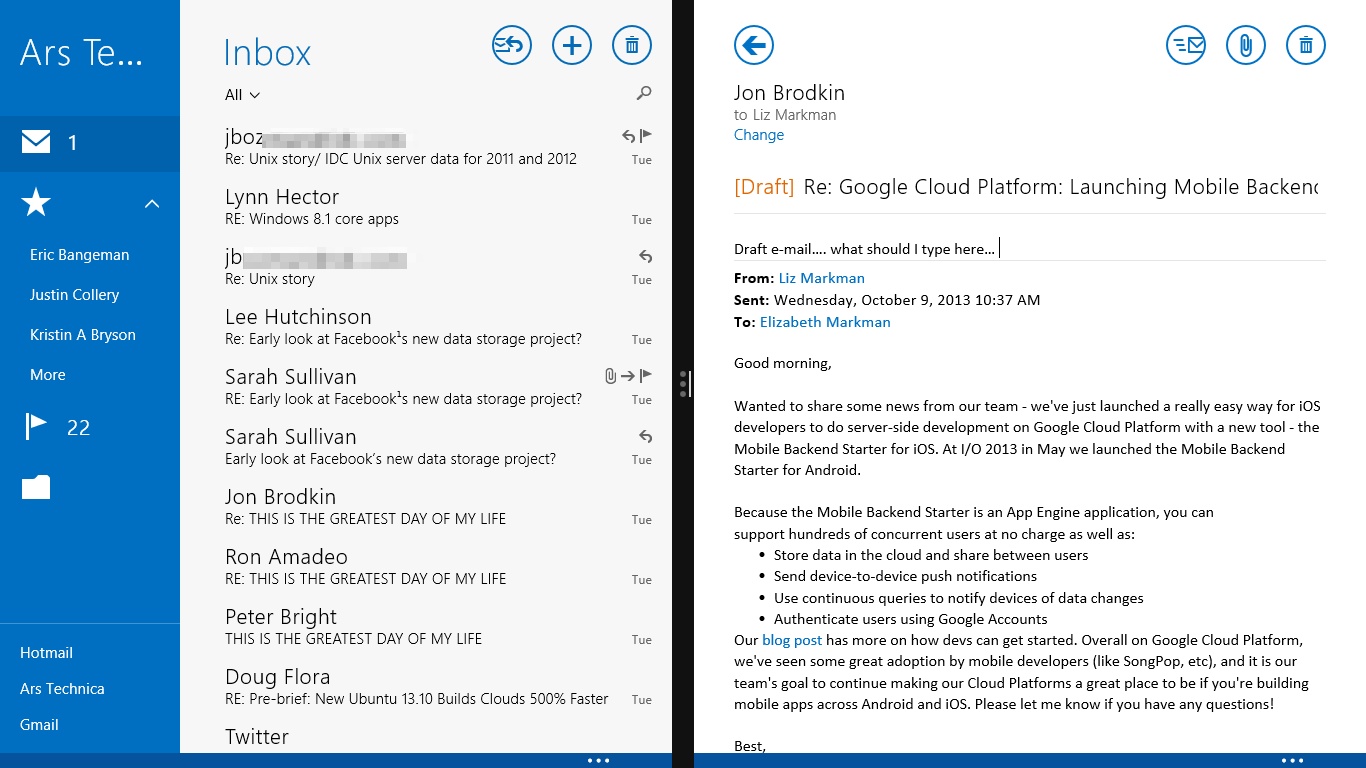Click the forwarded arrow on Sarah Sullivan's email
The image size is (1366, 768).
click(627, 376)
